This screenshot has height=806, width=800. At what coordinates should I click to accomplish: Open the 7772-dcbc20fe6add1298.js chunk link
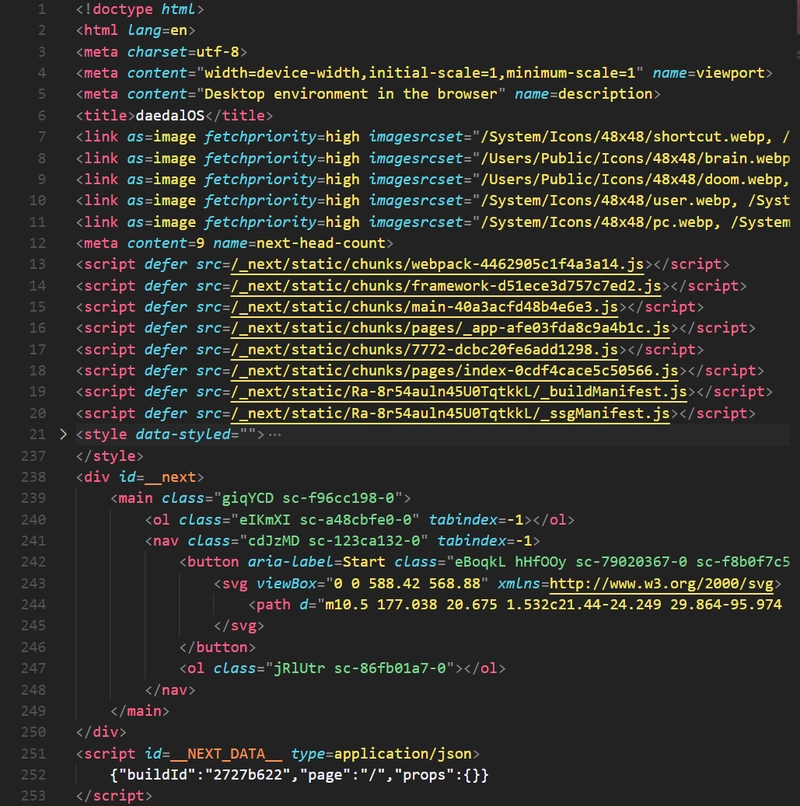(x=424, y=350)
